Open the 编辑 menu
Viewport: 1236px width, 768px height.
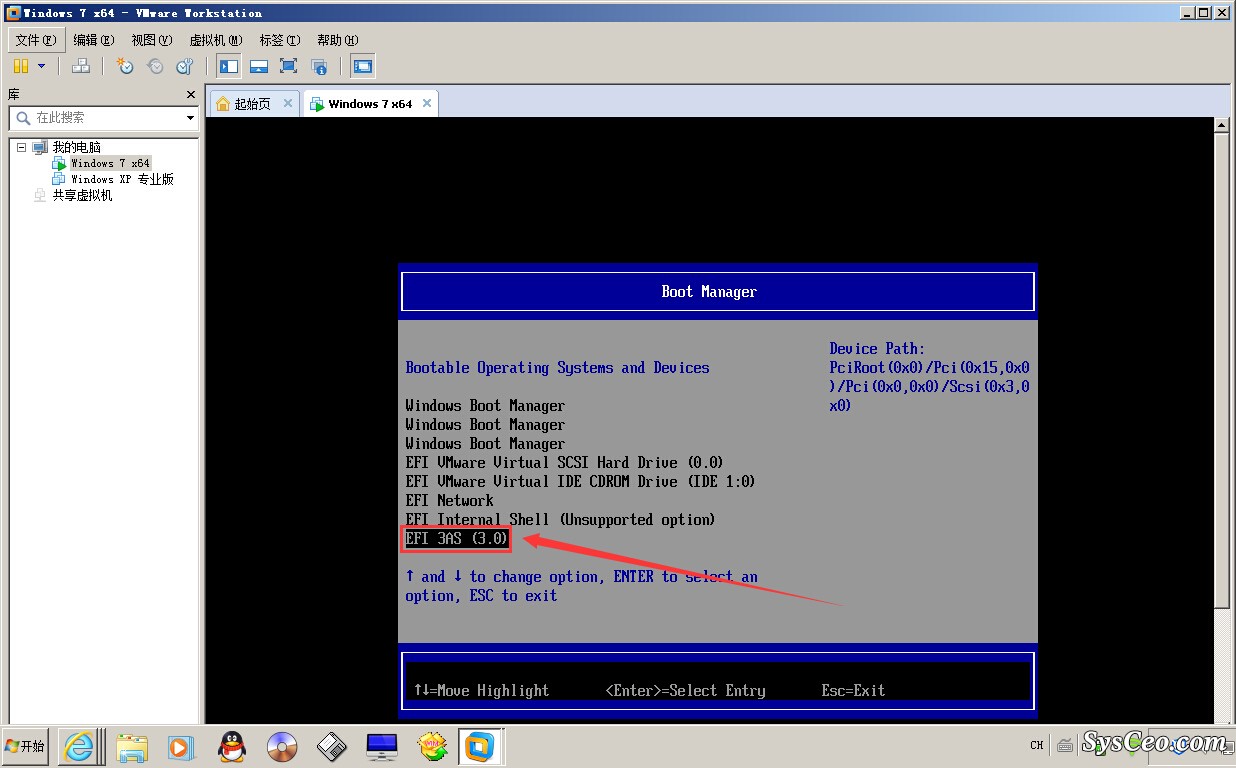click(x=93, y=40)
